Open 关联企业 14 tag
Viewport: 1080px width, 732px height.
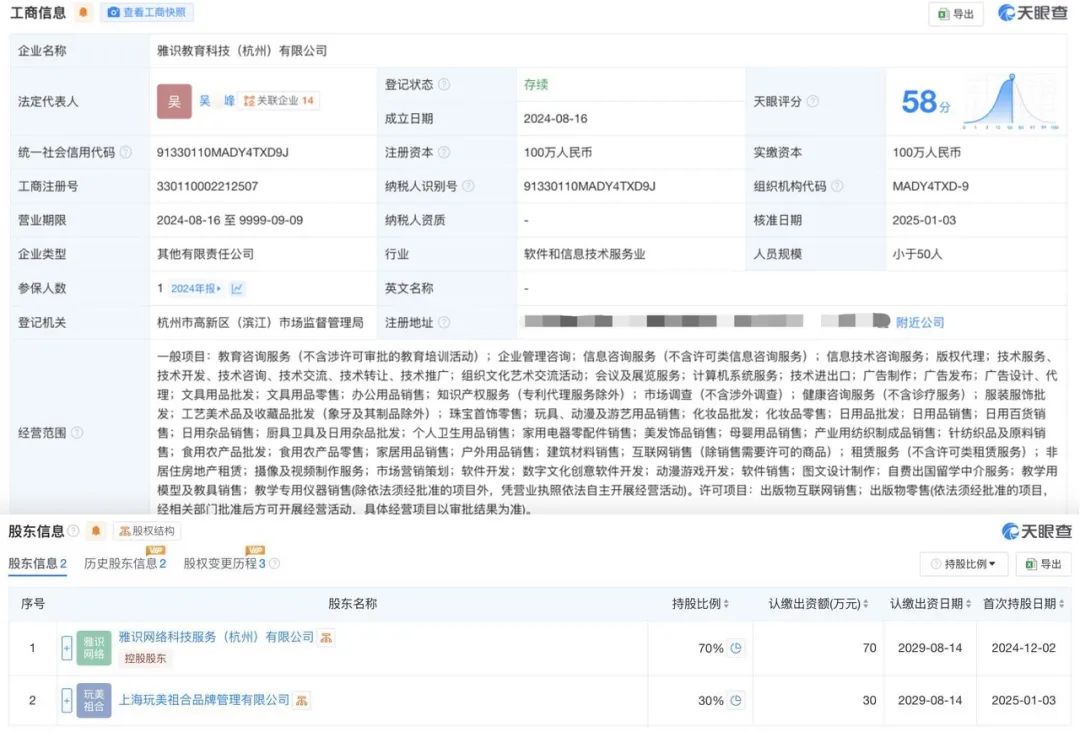278,101
